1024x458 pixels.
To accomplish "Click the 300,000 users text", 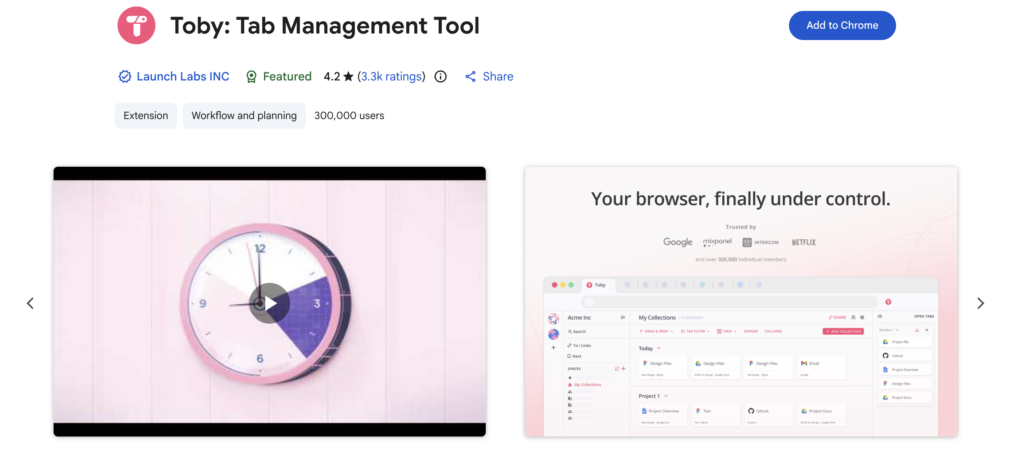I will tap(349, 116).
